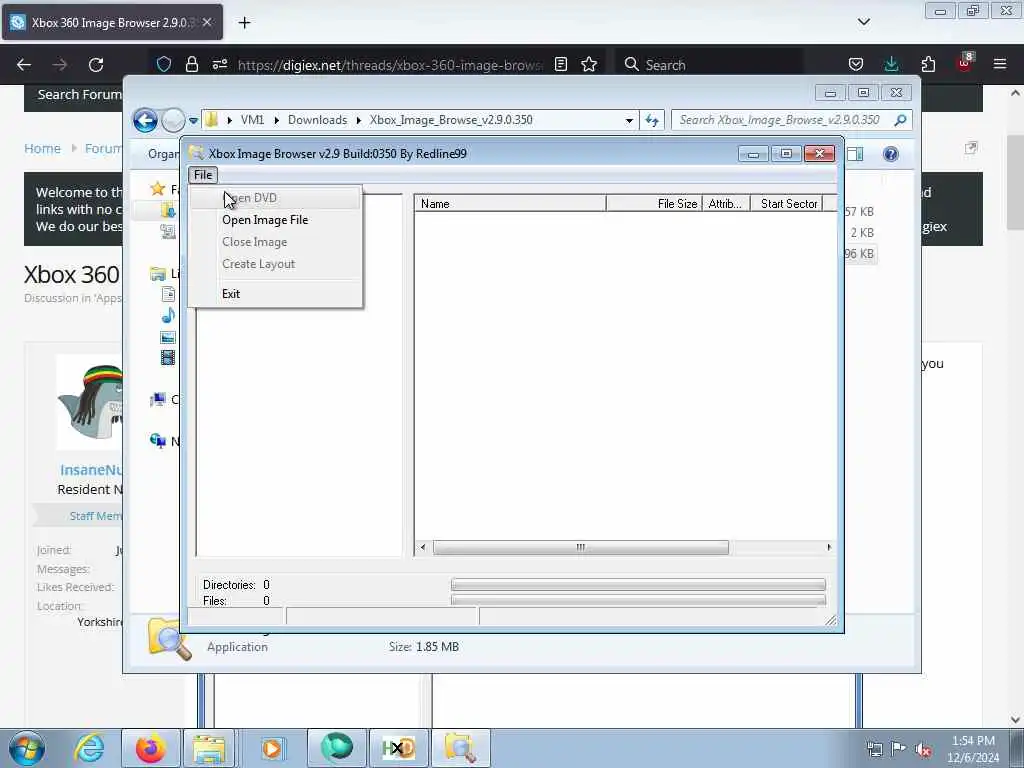Select the Network icon in Explorer sidebar
The height and width of the screenshot is (768, 1024).
(x=157, y=441)
